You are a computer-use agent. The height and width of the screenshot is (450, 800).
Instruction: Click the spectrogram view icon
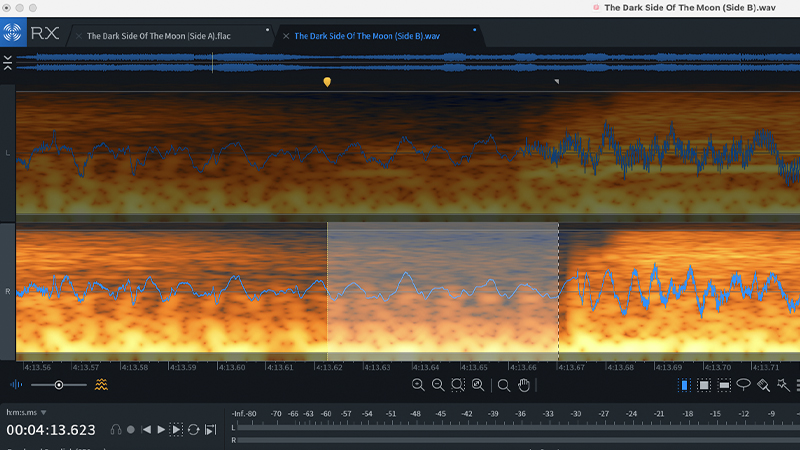[x=101, y=385]
